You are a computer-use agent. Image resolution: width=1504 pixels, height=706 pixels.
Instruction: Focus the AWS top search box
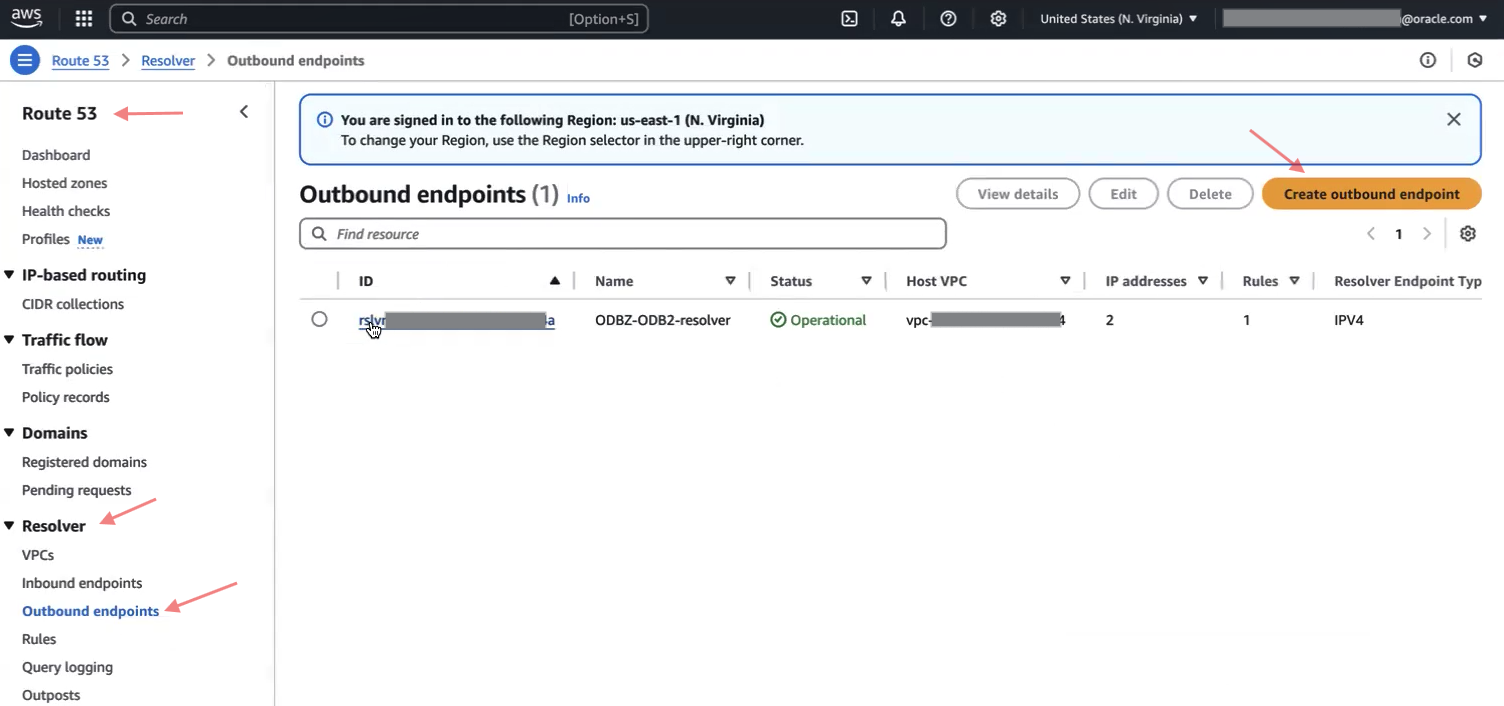coord(379,18)
